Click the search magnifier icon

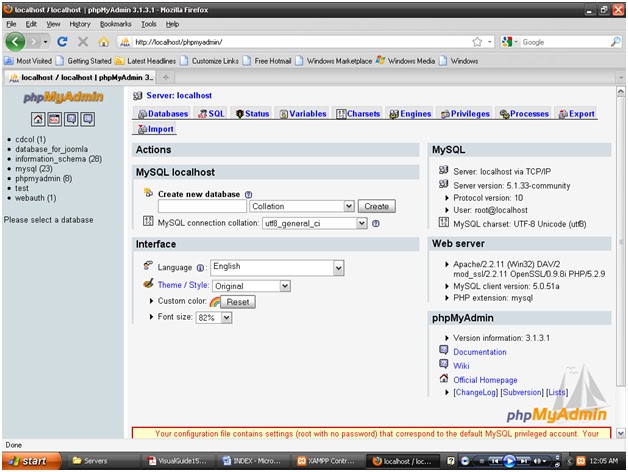616,42
